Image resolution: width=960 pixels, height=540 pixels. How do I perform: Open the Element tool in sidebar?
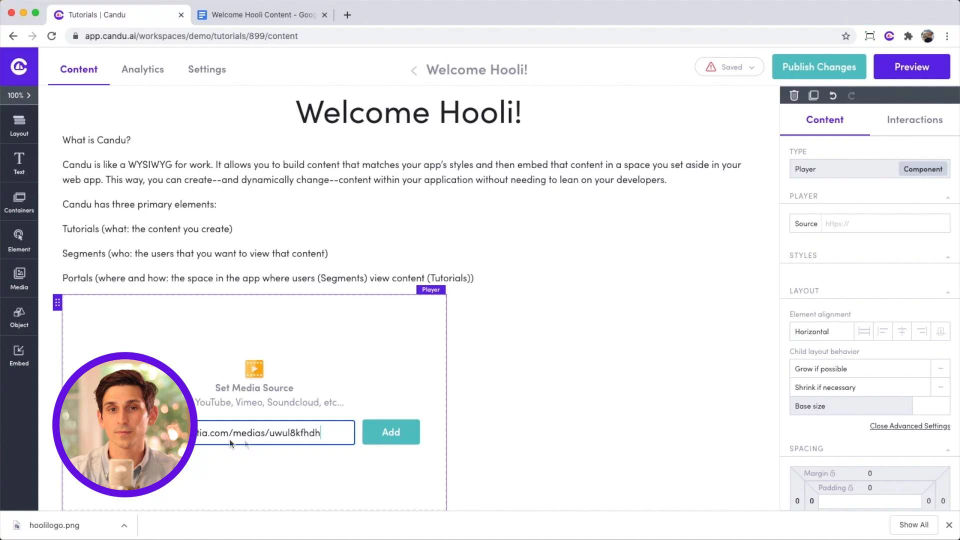pyautogui.click(x=19, y=241)
